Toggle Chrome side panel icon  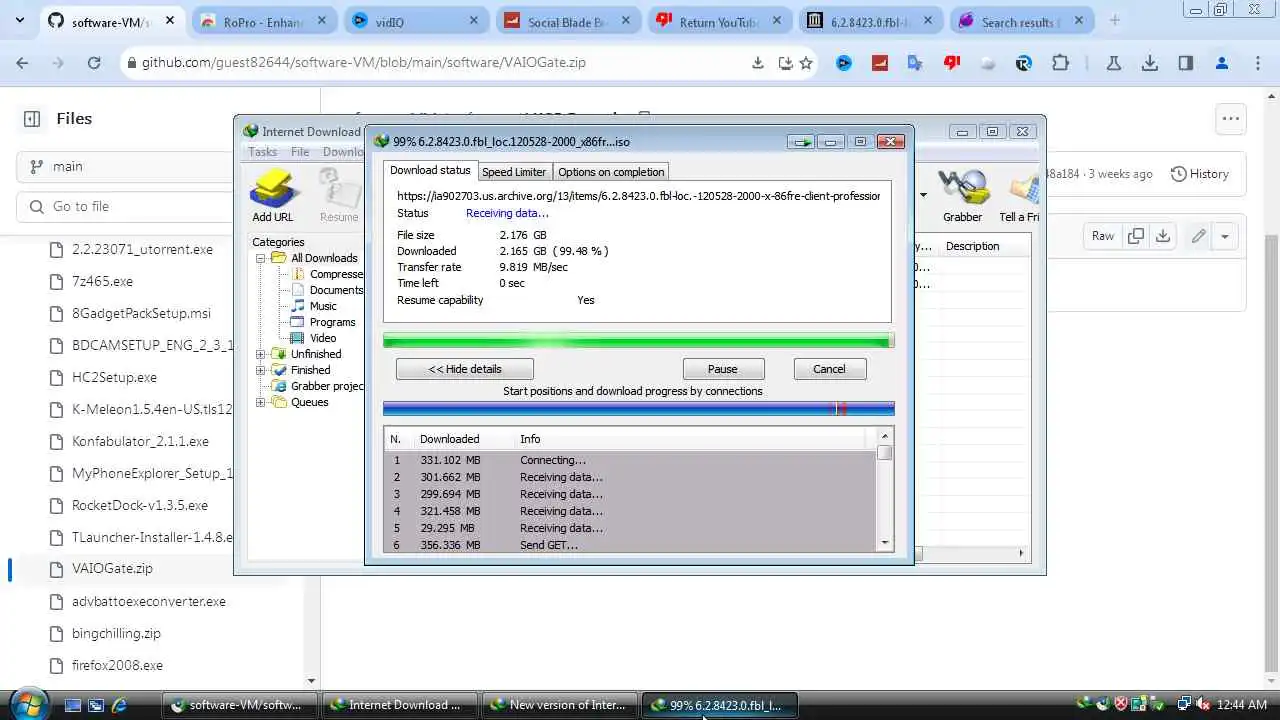pos(1185,62)
